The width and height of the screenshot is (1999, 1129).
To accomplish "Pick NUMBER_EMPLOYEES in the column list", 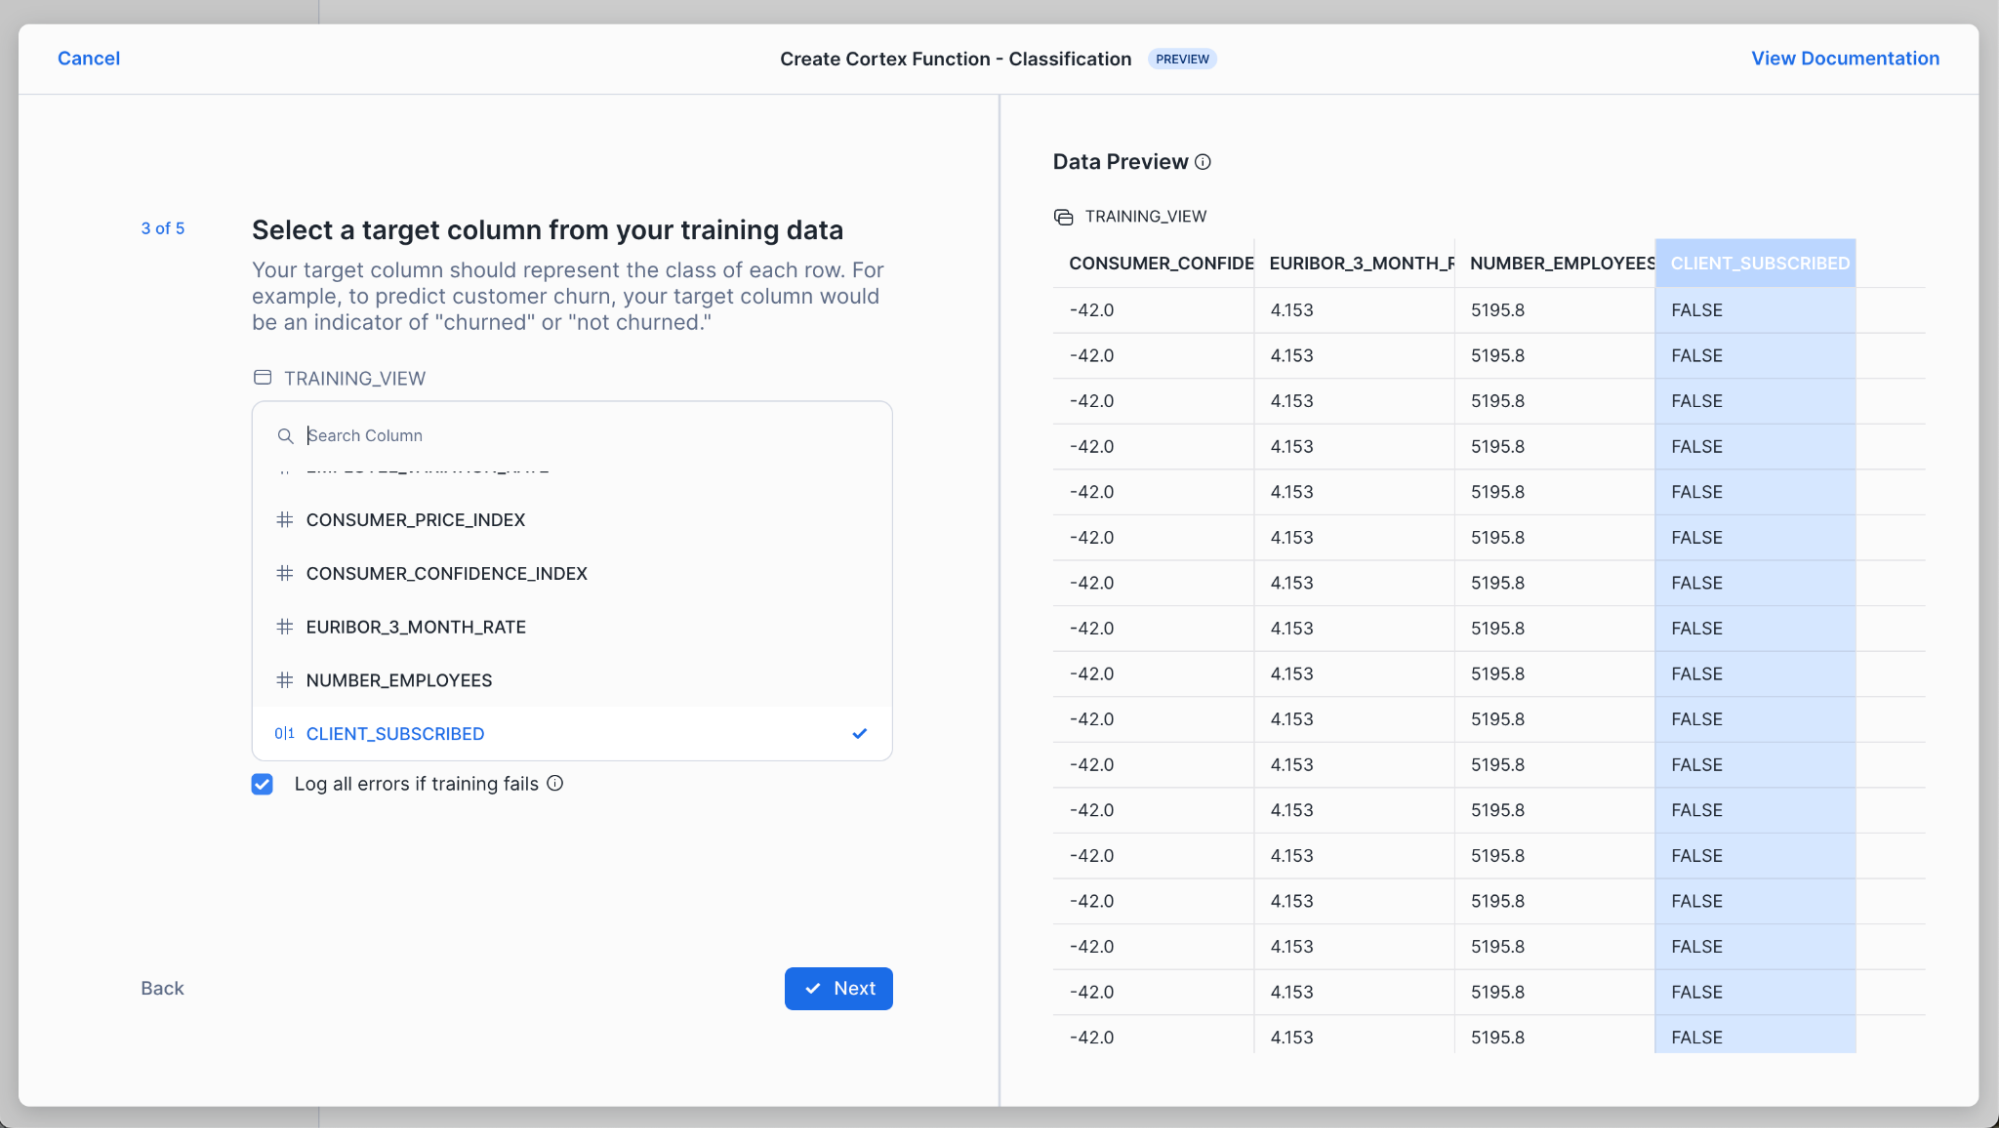I will coord(398,680).
